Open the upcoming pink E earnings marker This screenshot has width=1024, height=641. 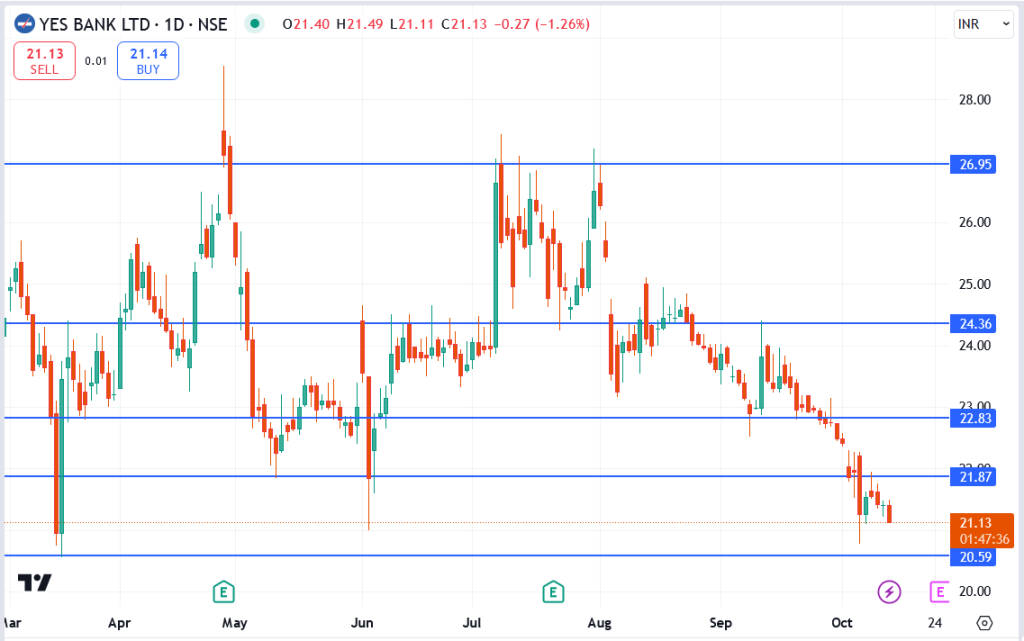tap(939, 592)
